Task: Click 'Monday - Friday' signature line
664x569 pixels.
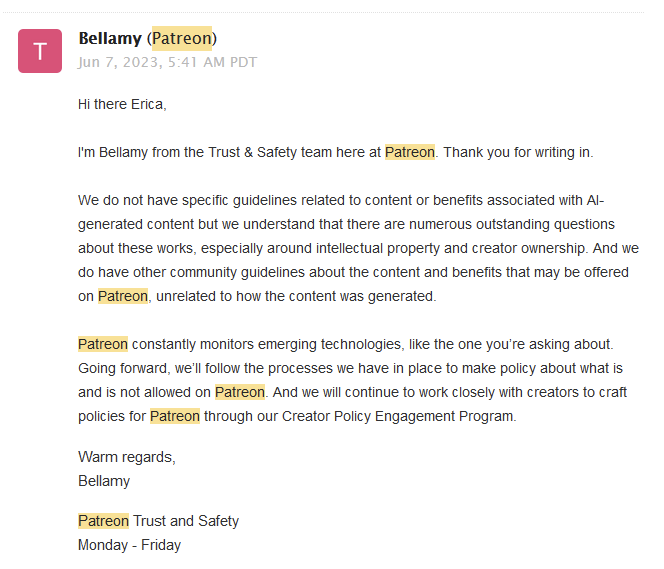Action: (x=129, y=545)
